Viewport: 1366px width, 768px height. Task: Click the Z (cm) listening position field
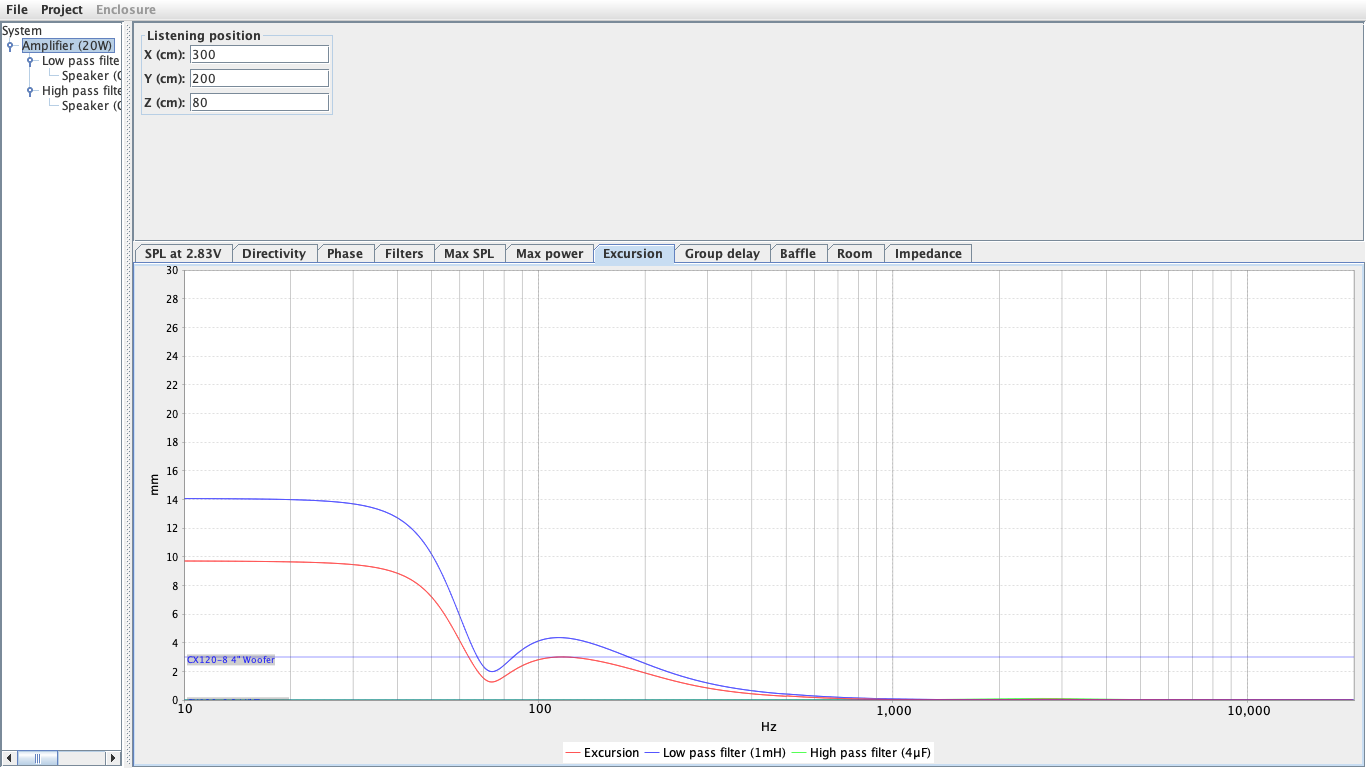click(x=259, y=102)
